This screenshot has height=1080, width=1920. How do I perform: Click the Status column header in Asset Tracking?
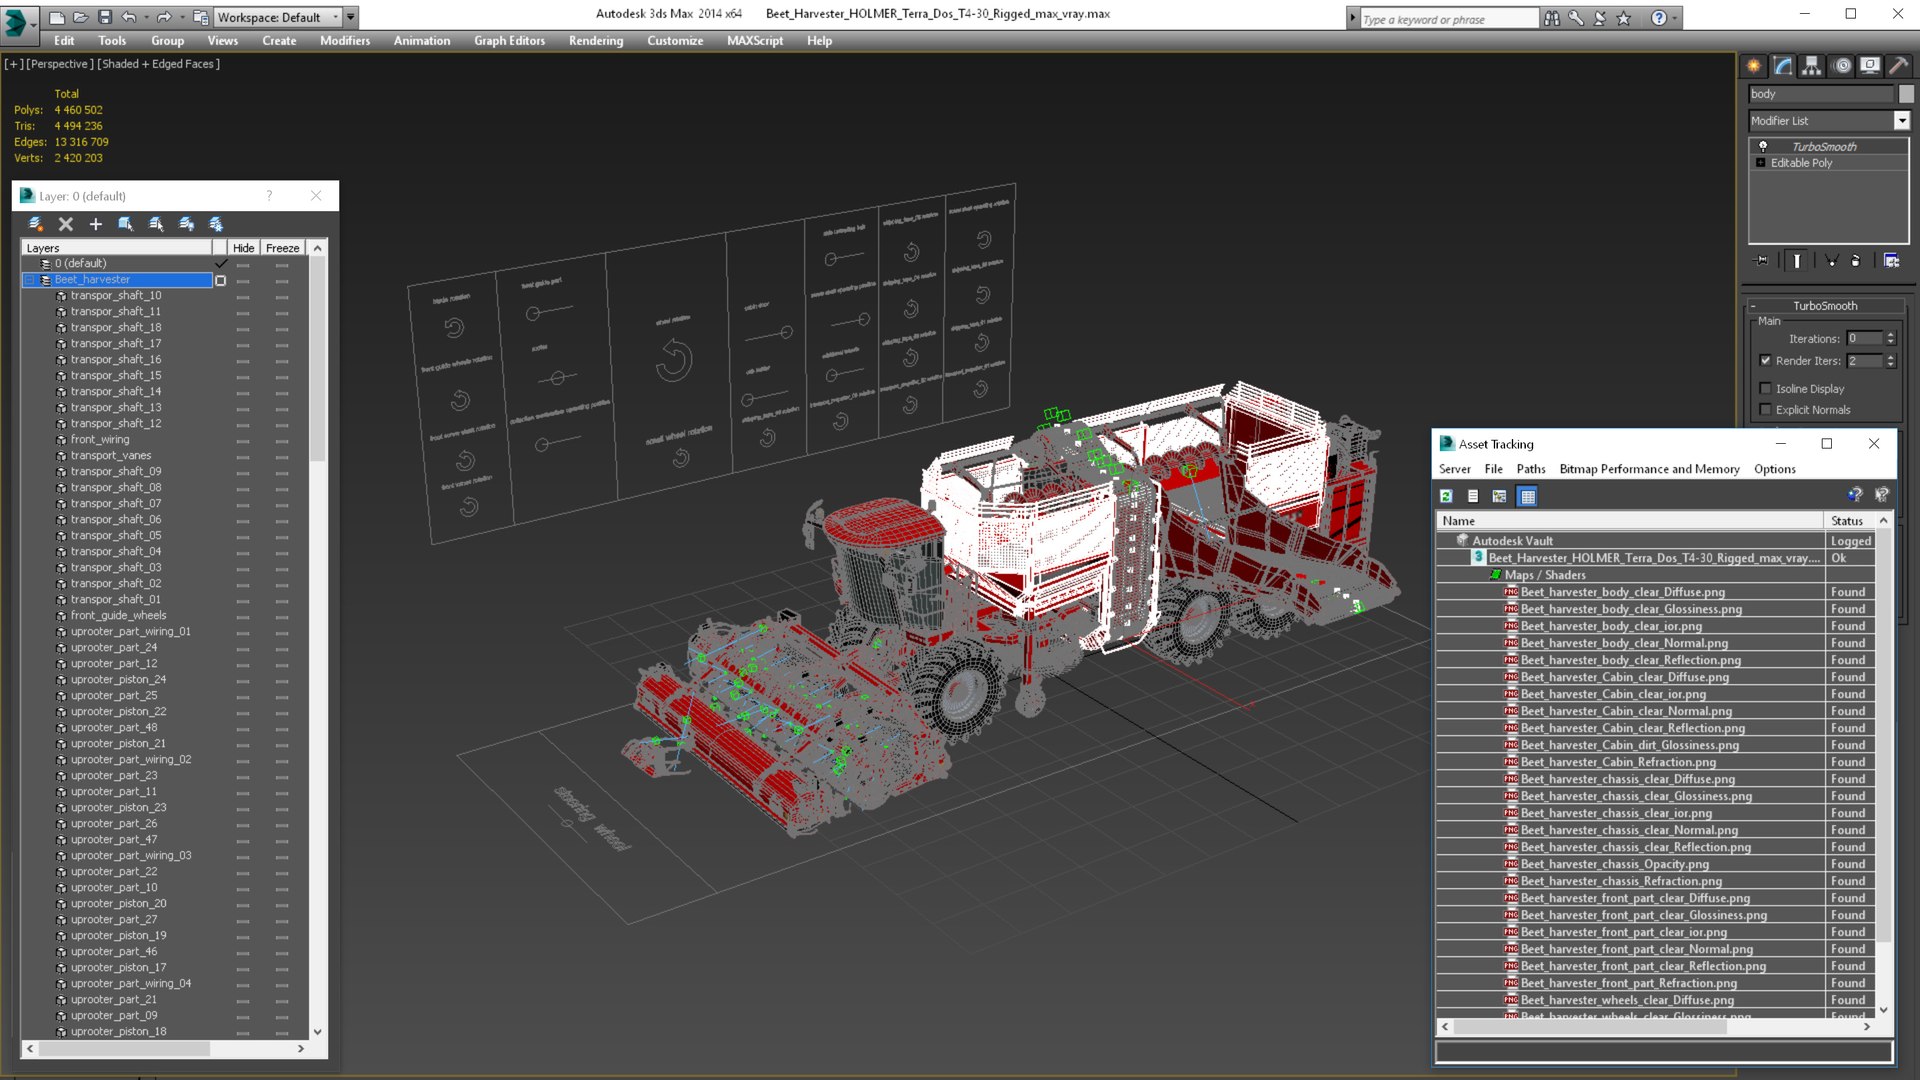tap(1848, 521)
